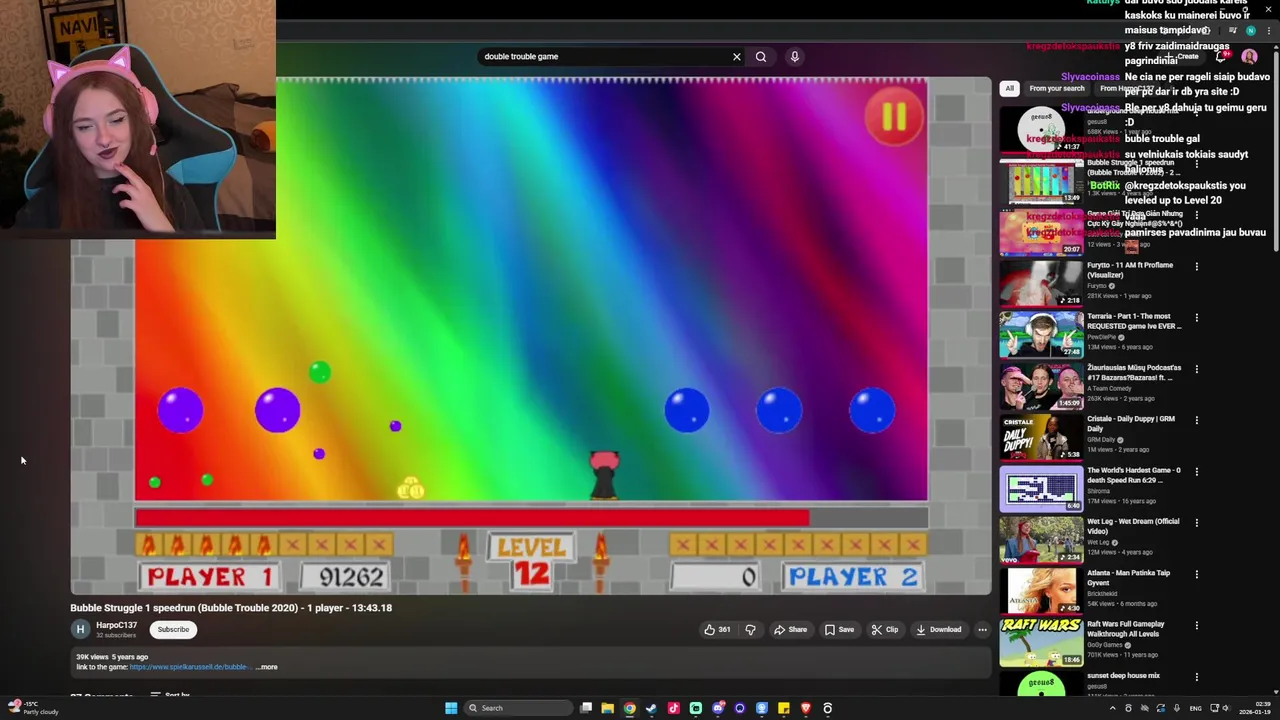The image size is (1280, 720).
Task: Open Atlanta Man Patinka Taip thumbnail
Action: 1041,591
